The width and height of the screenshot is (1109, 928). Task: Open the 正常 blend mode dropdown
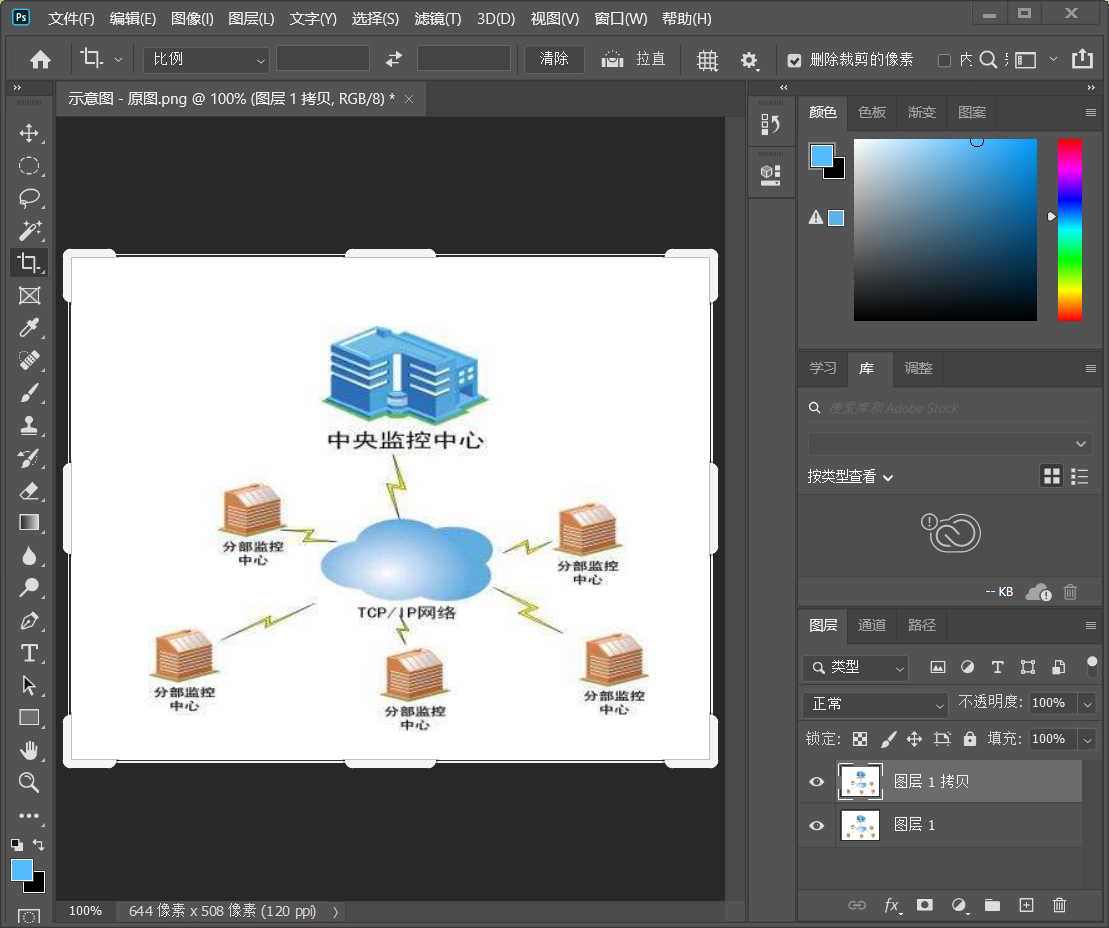873,704
